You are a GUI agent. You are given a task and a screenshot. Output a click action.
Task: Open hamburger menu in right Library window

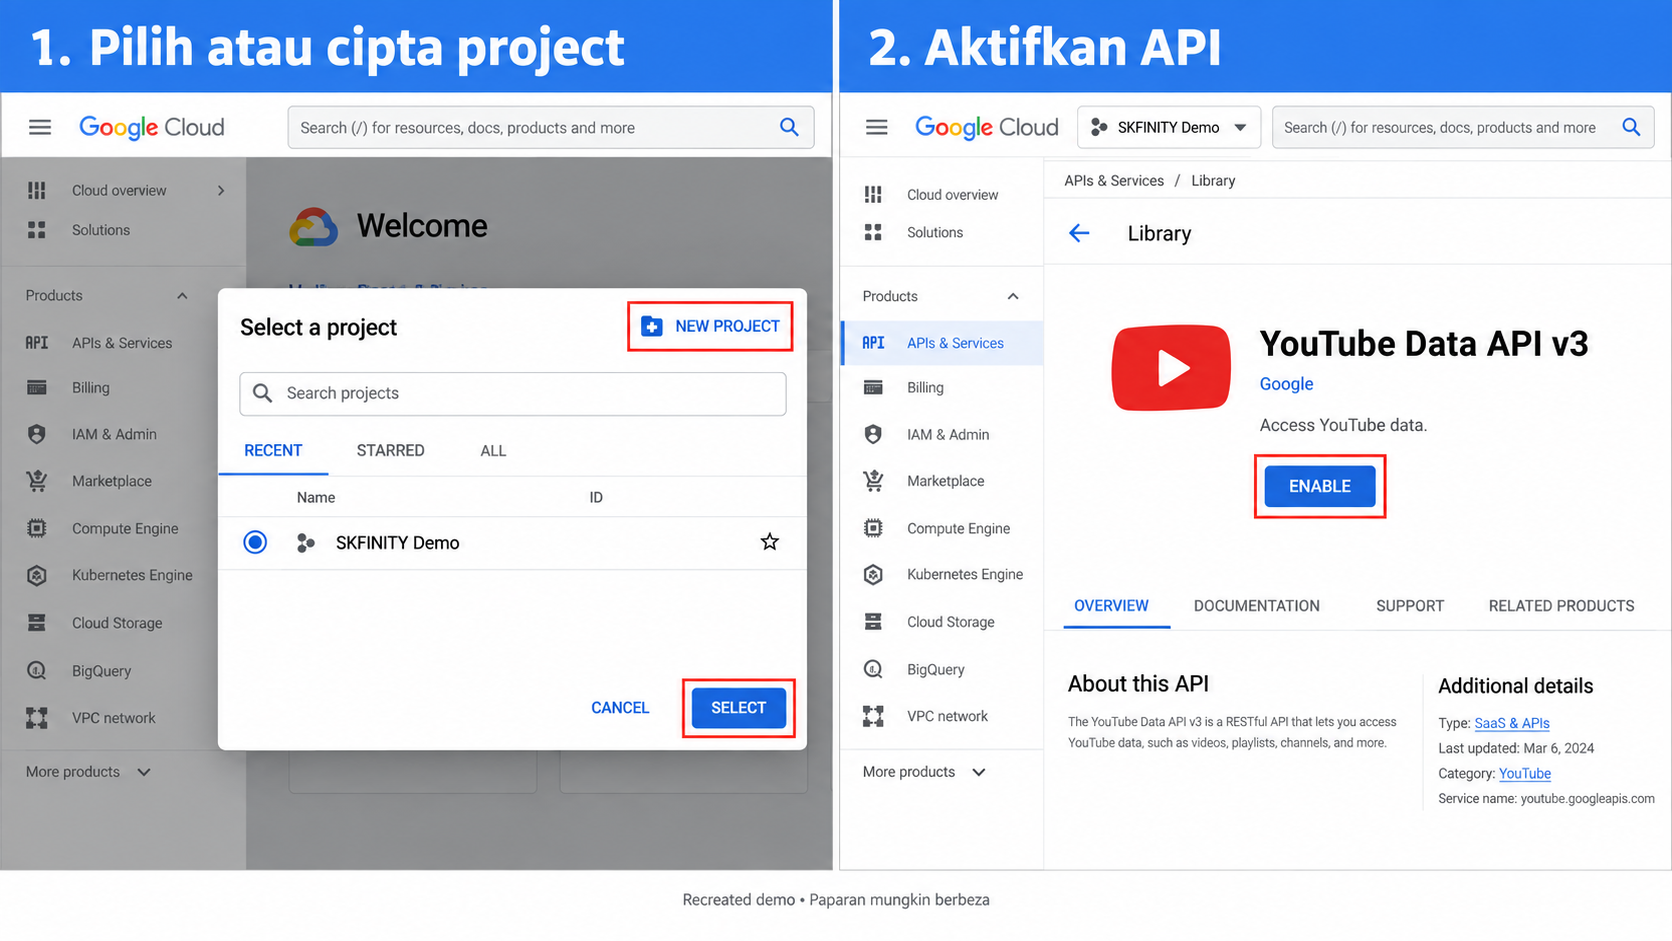pos(876,127)
